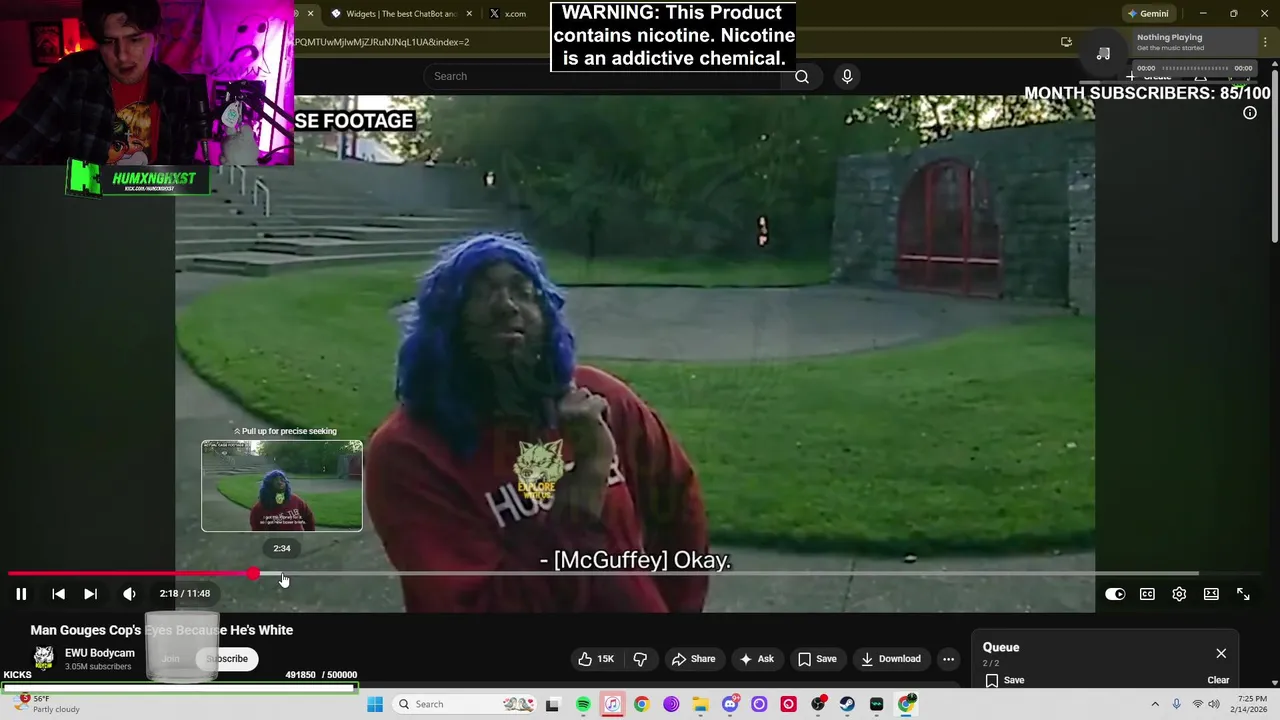
Task: Open EWU Bodycam channel avatar
Action: point(44,658)
